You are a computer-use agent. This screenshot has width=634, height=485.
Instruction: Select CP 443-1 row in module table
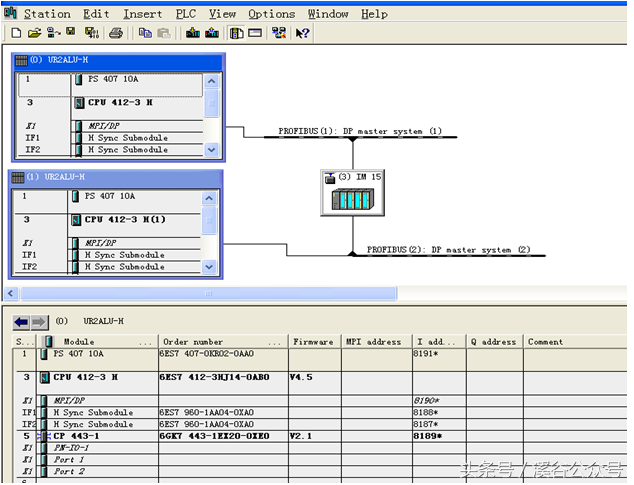(x=76, y=436)
